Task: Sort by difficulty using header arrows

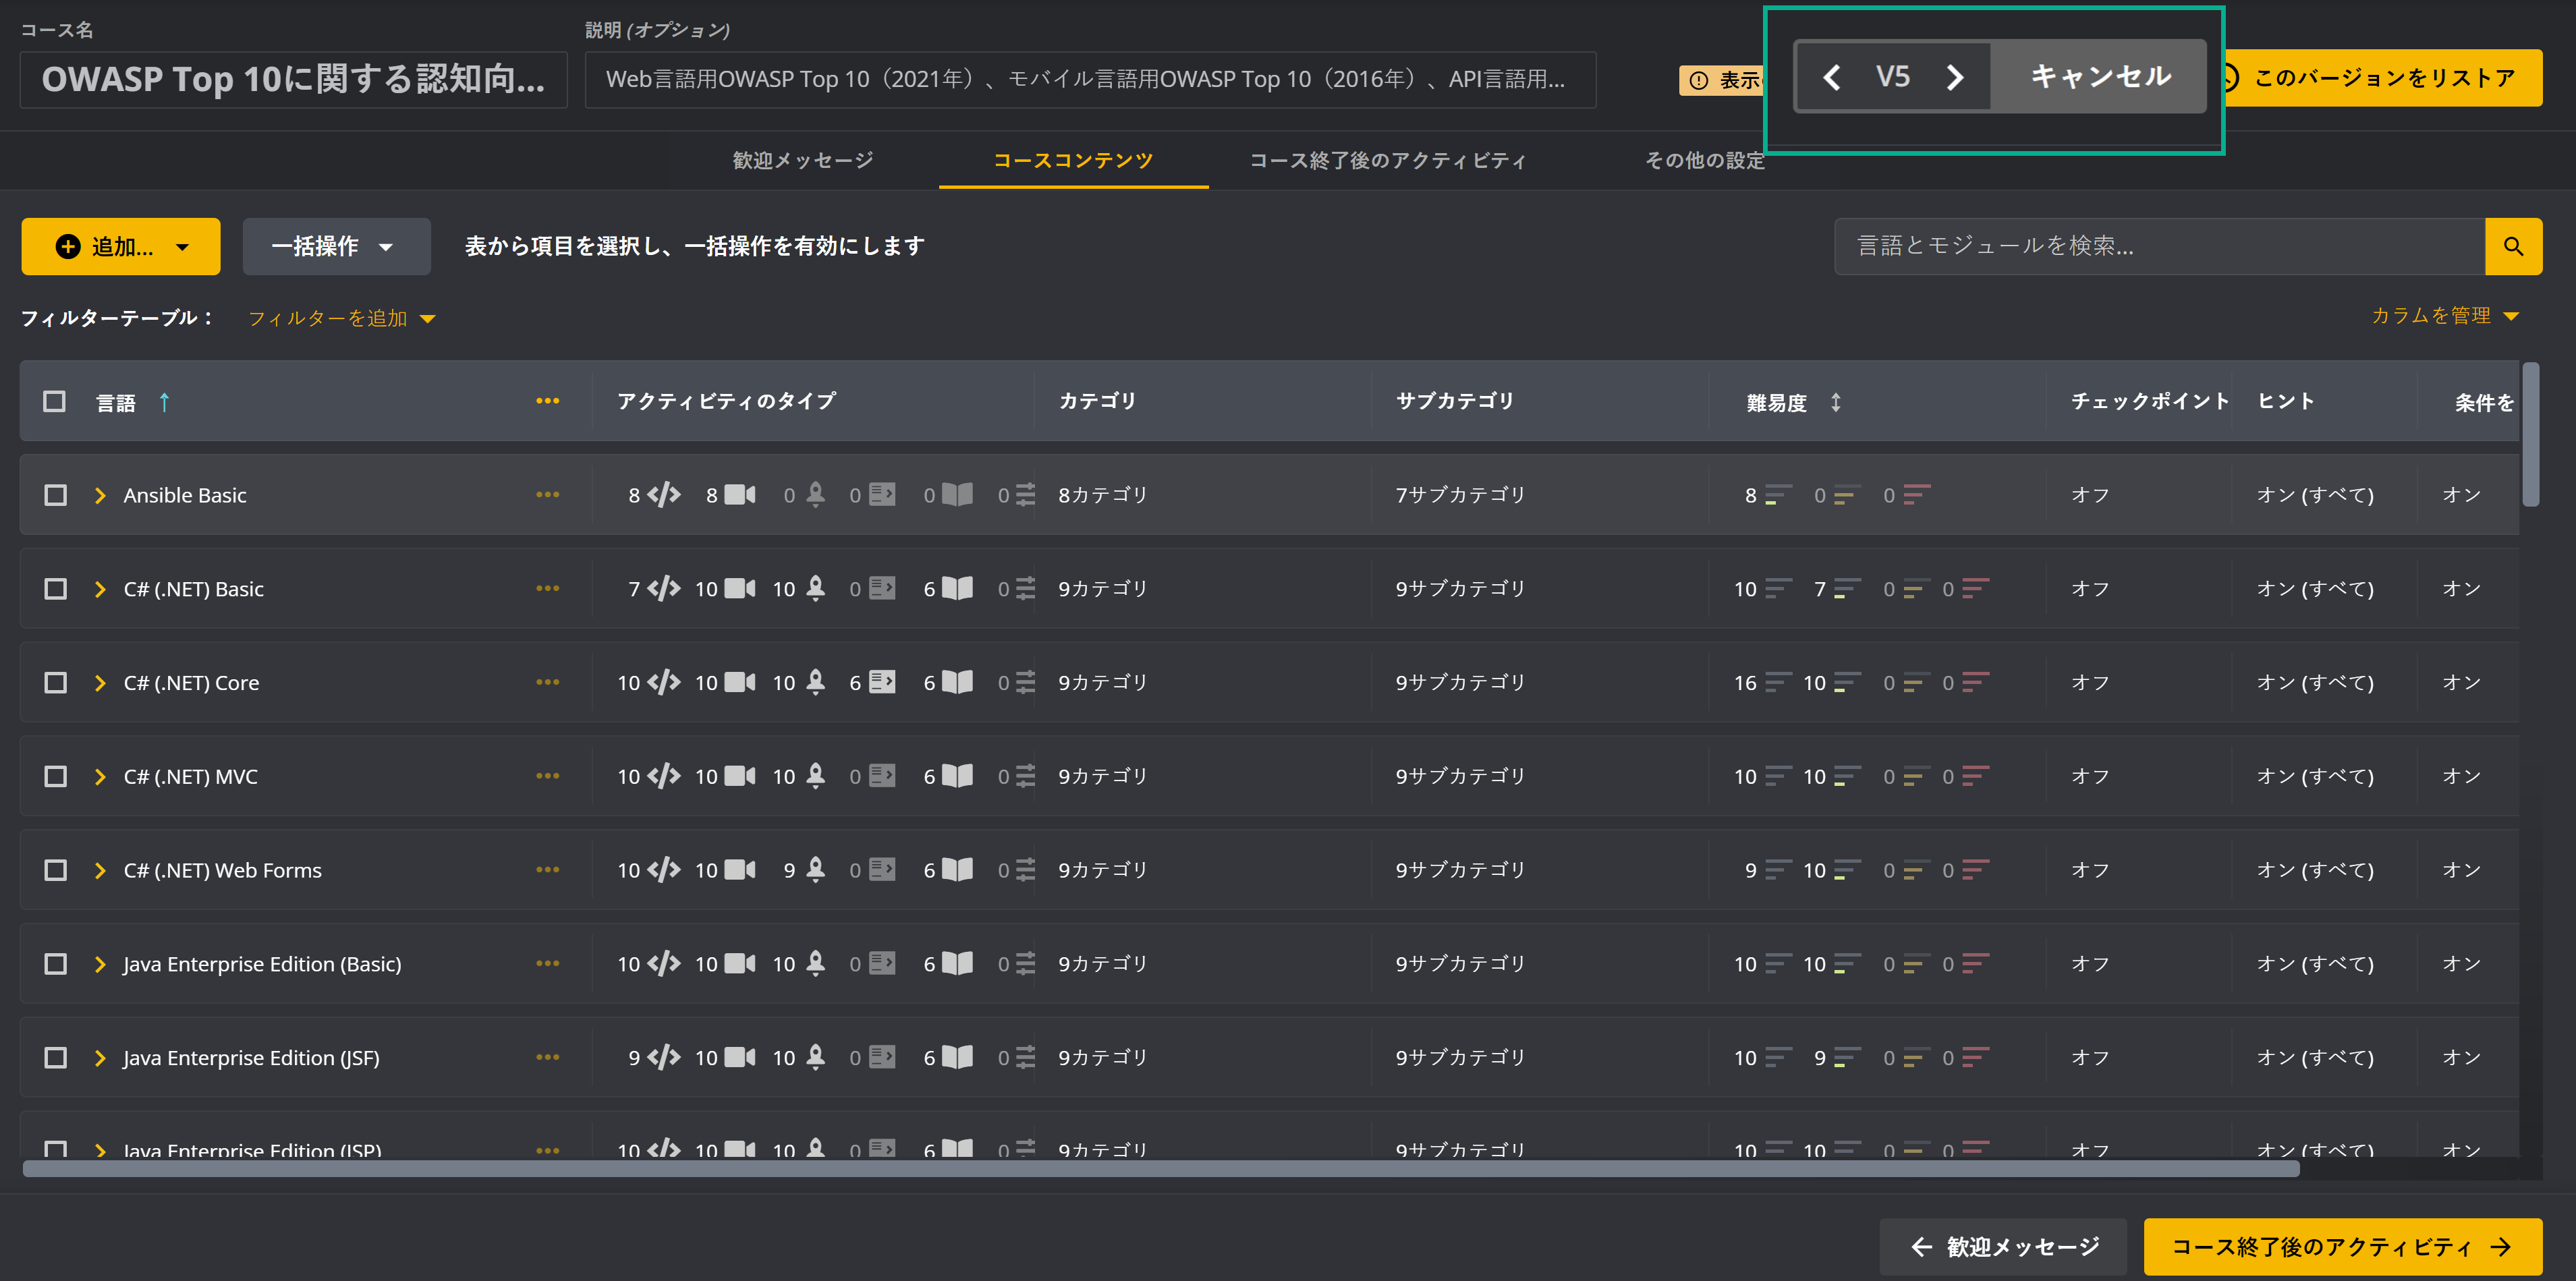Action: 1835,402
